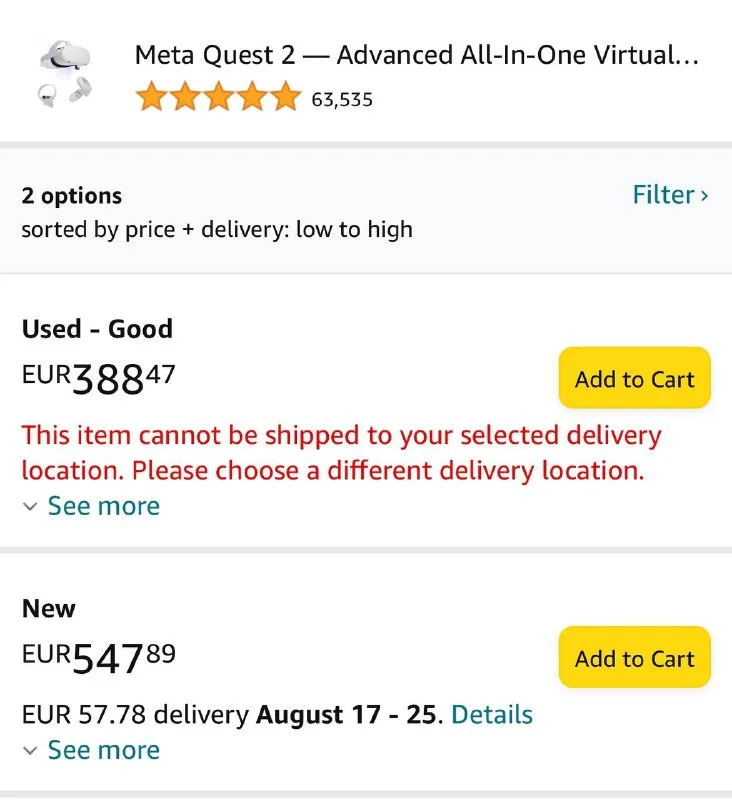The image size is (732, 800).
Task: Open the Filter options
Action: click(663, 194)
